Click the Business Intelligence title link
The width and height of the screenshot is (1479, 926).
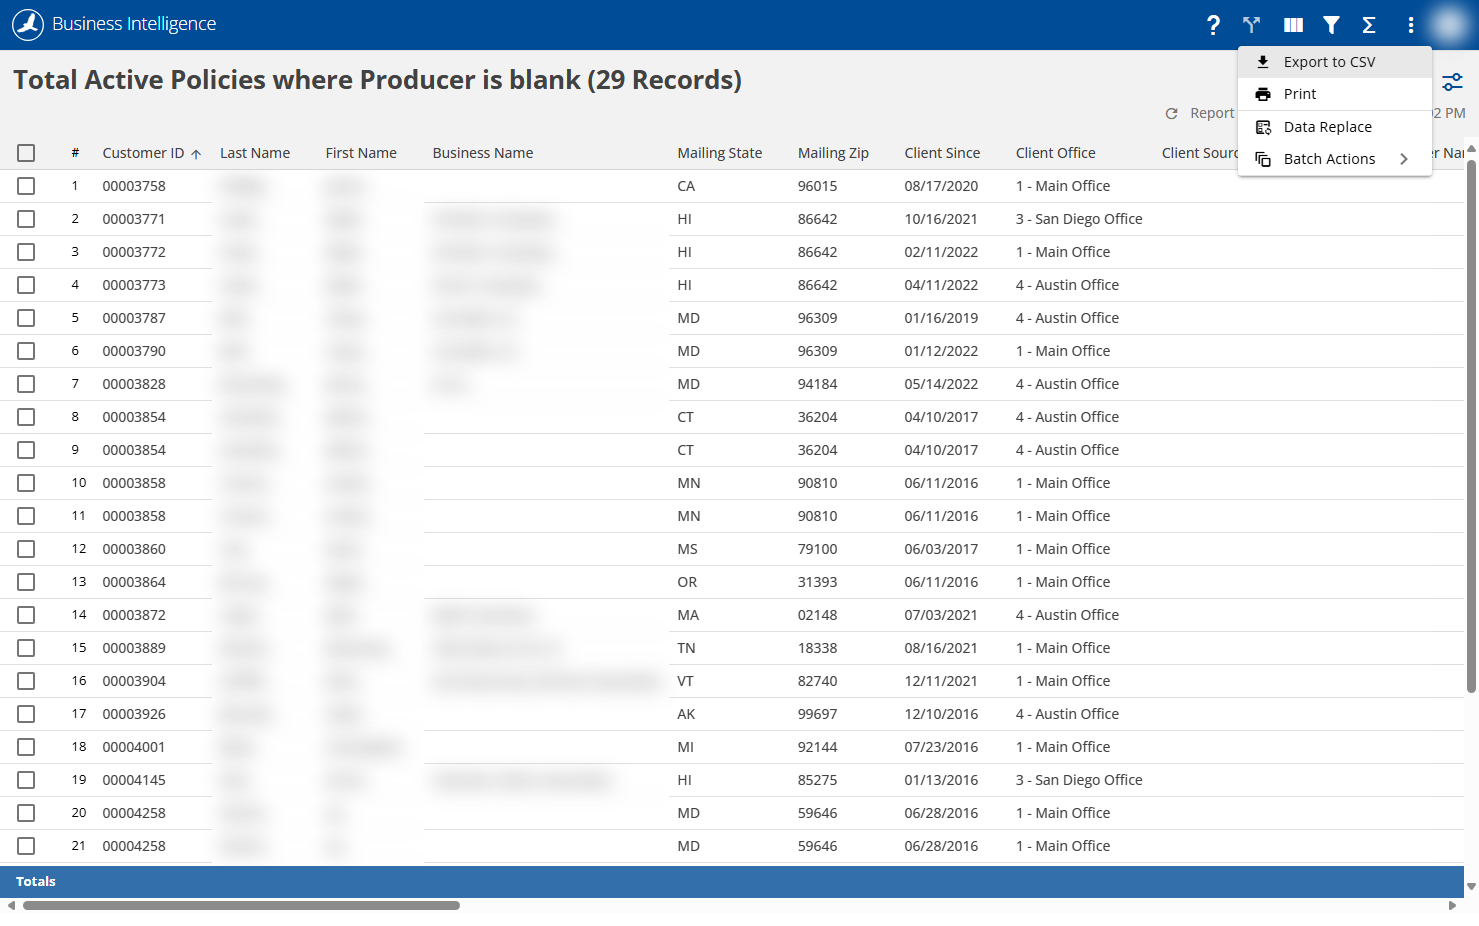pyautogui.click(x=134, y=24)
